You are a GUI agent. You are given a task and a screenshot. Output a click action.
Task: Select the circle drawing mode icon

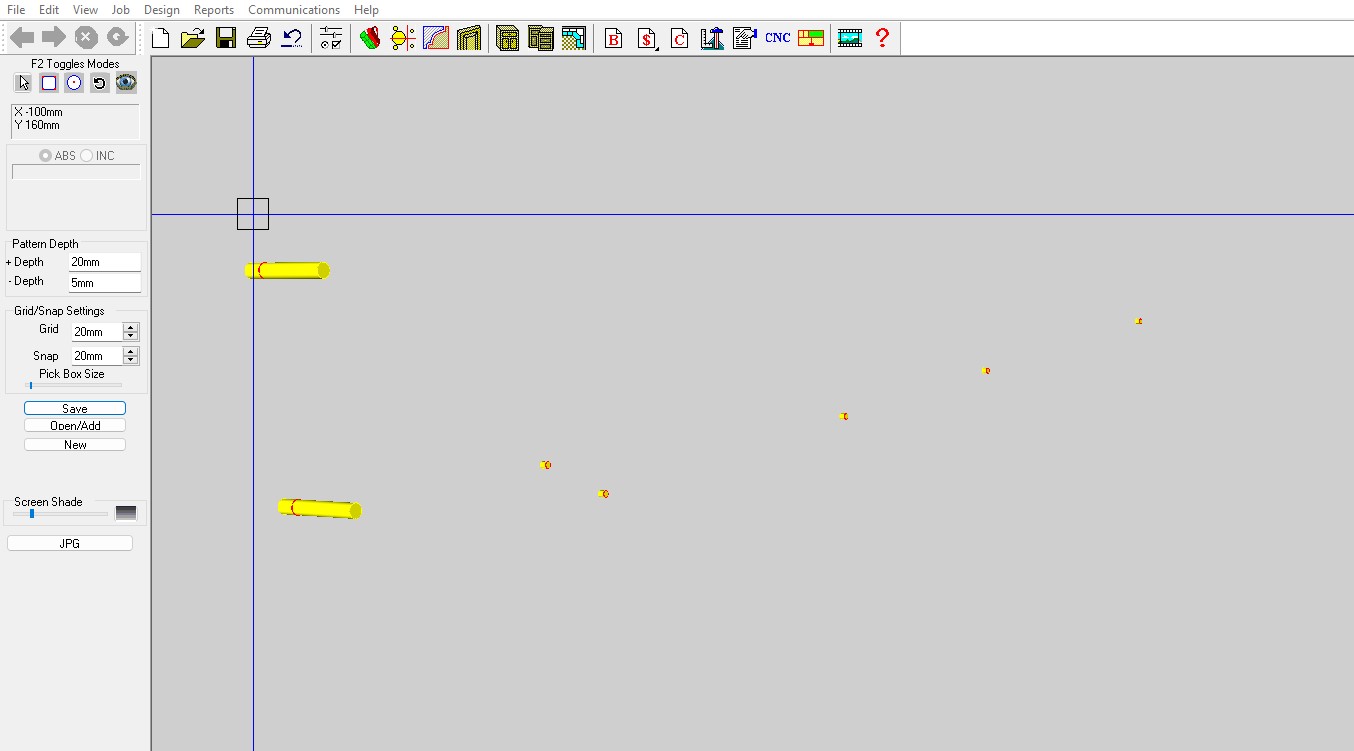[x=74, y=83]
